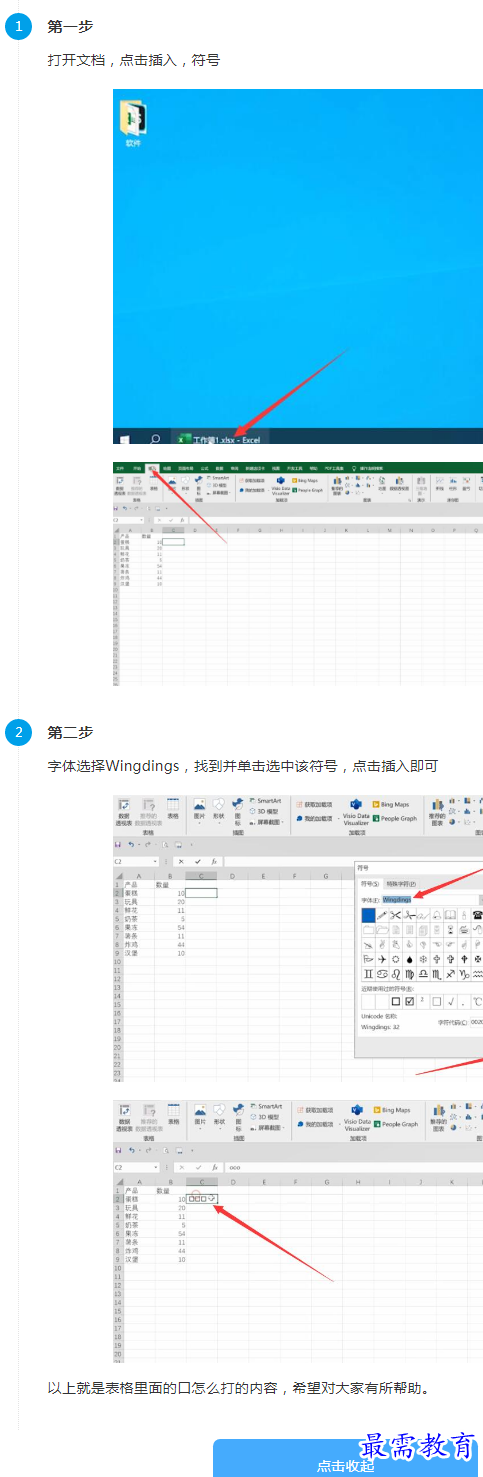Click 数据透视表 icon in the symbol dialog screenshot
483x1477 pixels.
tap(125, 813)
